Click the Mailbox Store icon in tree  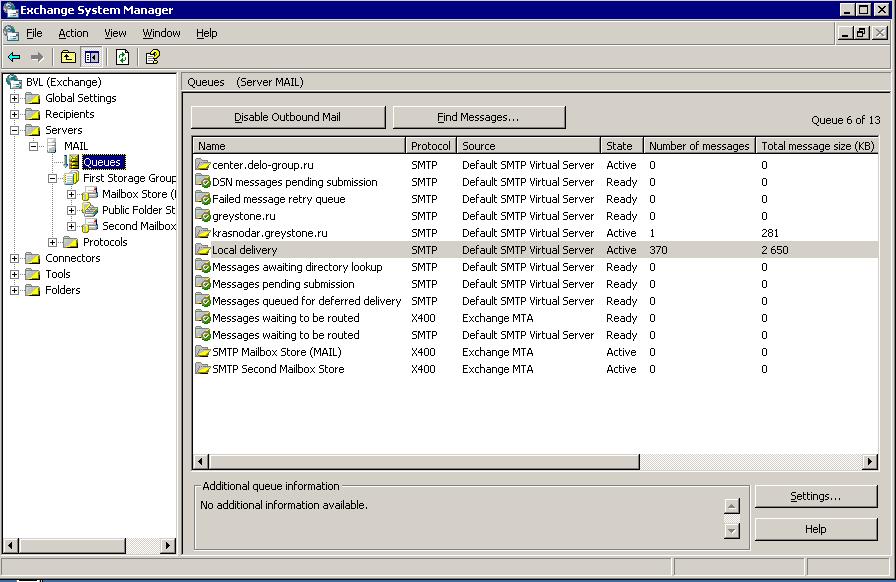(x=90, y=194)
